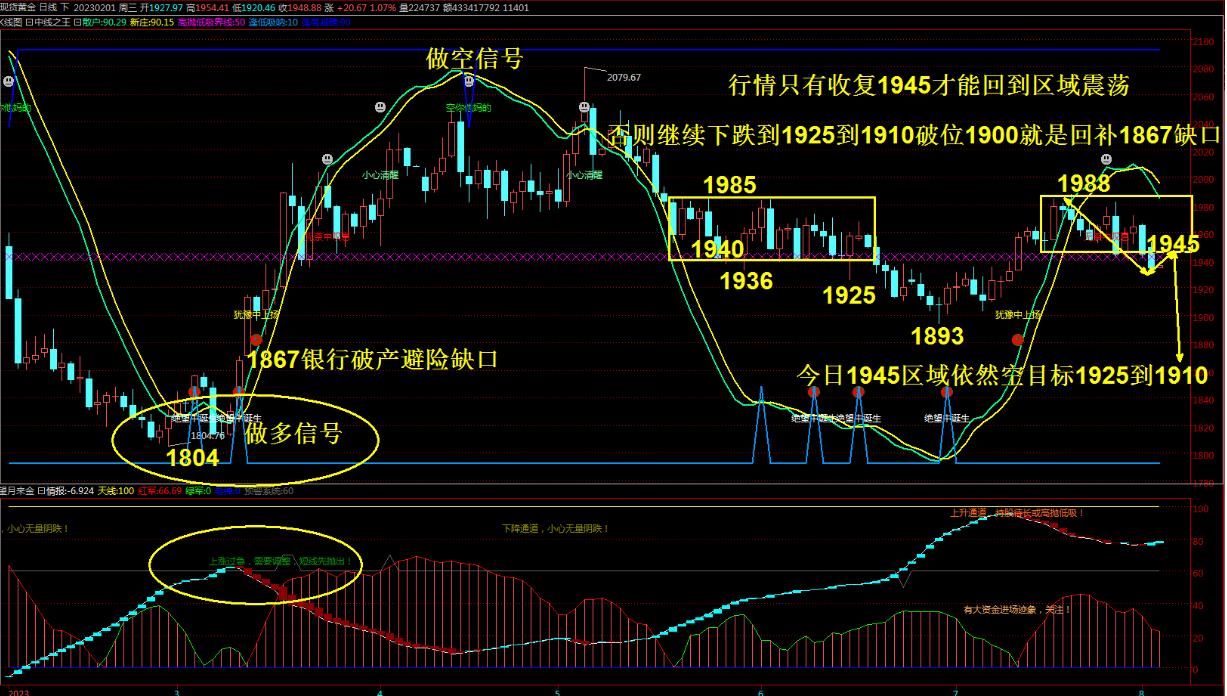
Task: Click the month 6 label on the date axis
Action: click(761, 690)
